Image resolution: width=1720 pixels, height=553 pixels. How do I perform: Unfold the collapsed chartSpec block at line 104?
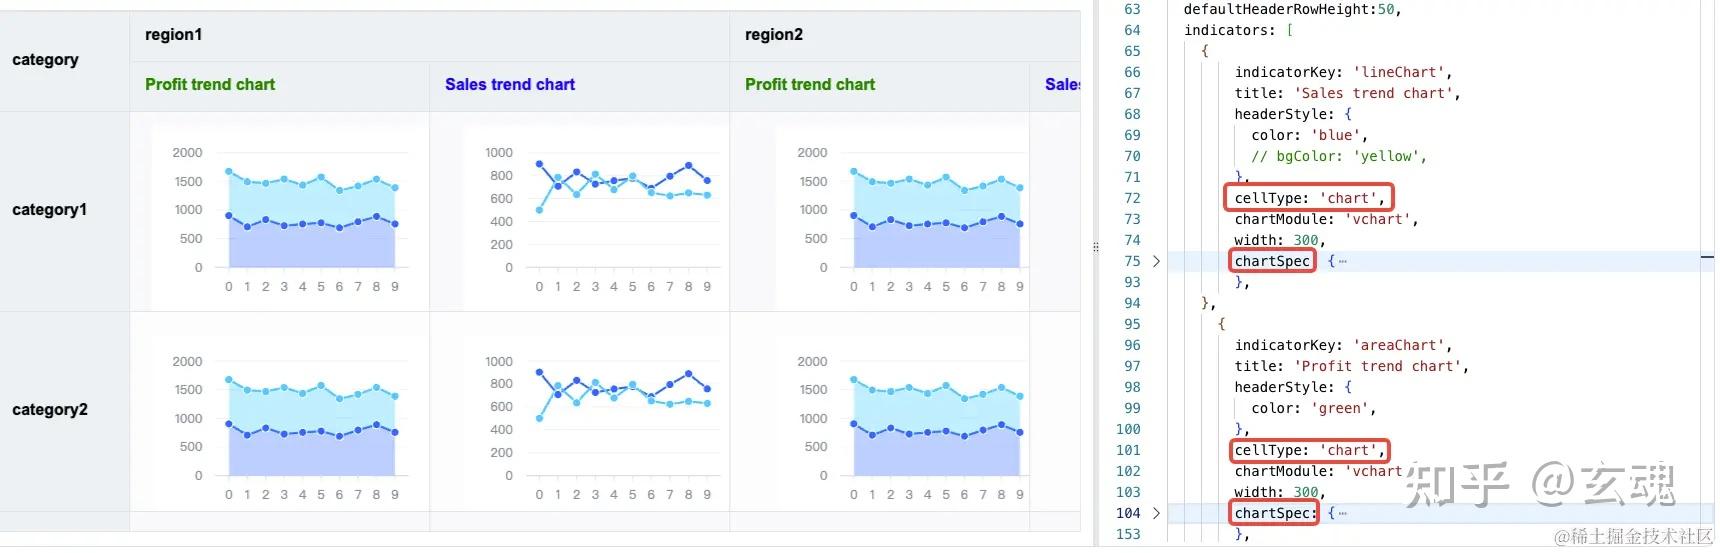point(1156,513)
